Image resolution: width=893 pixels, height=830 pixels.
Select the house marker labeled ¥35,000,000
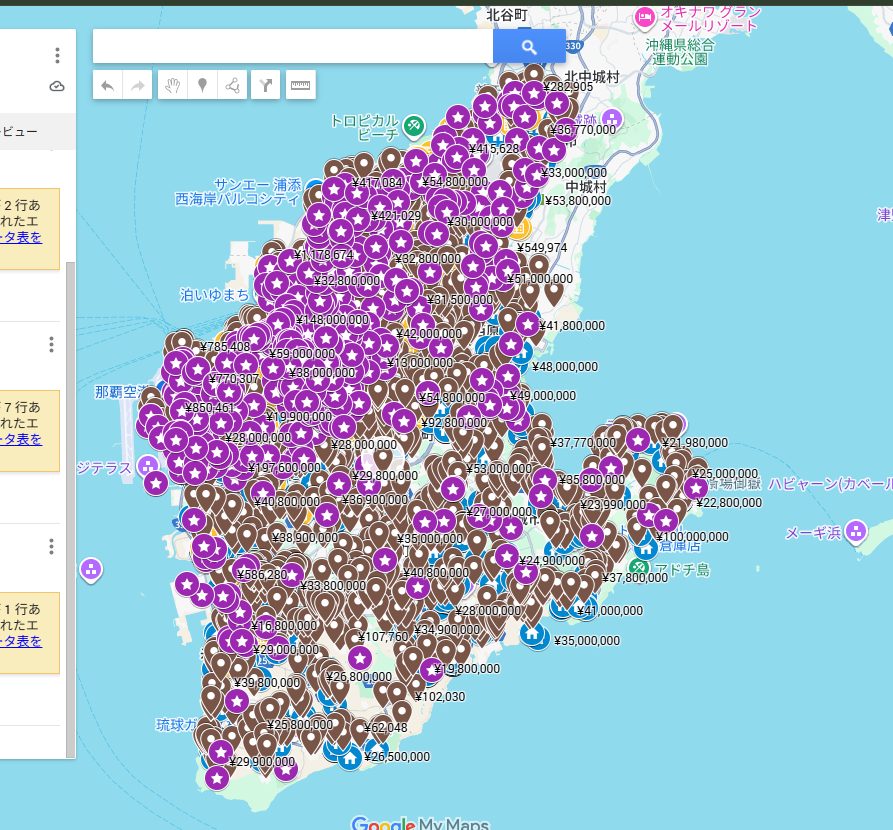(x=532, y=634)
